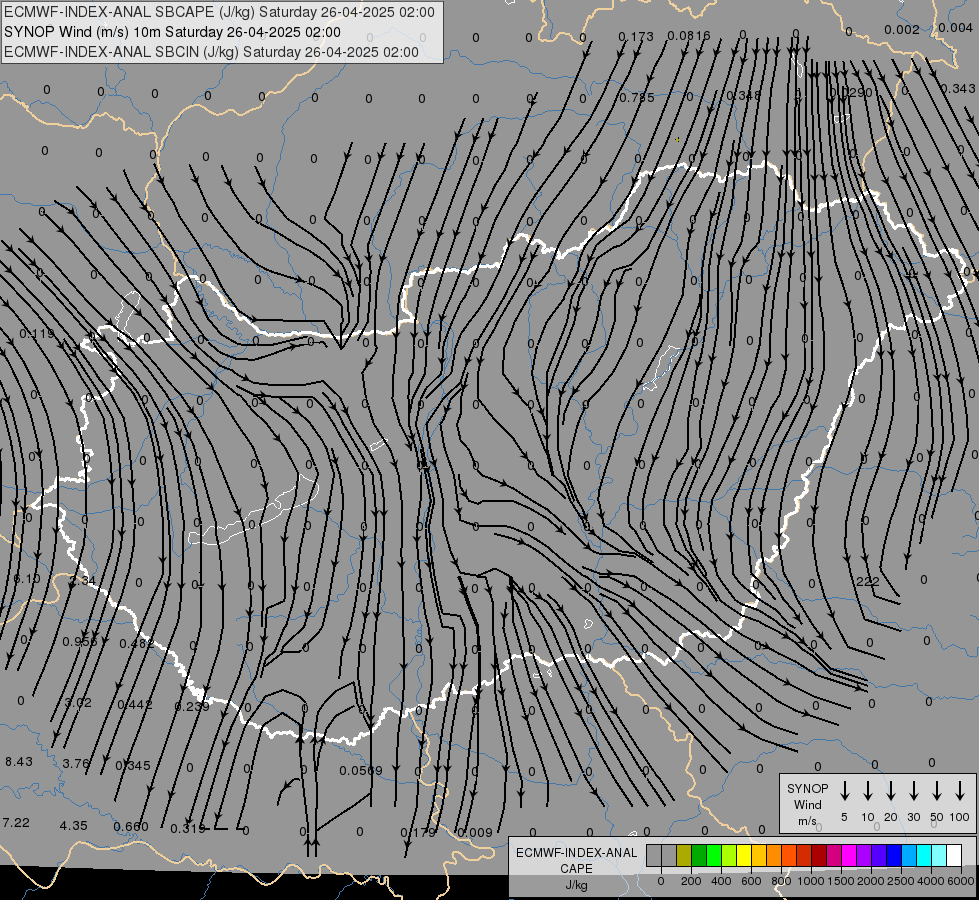Click the 800 label on CAPE scale
The image size is (979, 900).
[x=781, y=881]
